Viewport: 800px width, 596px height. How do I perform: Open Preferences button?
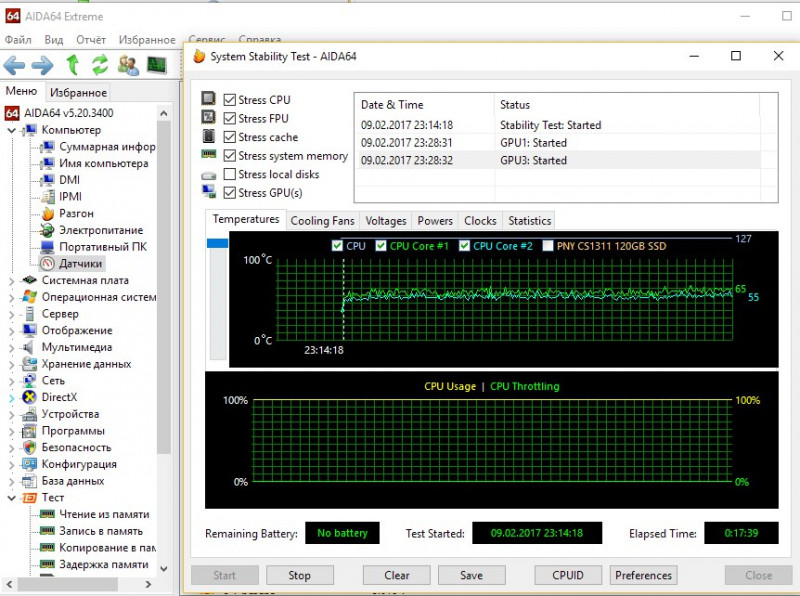click(x=643, y=575)
